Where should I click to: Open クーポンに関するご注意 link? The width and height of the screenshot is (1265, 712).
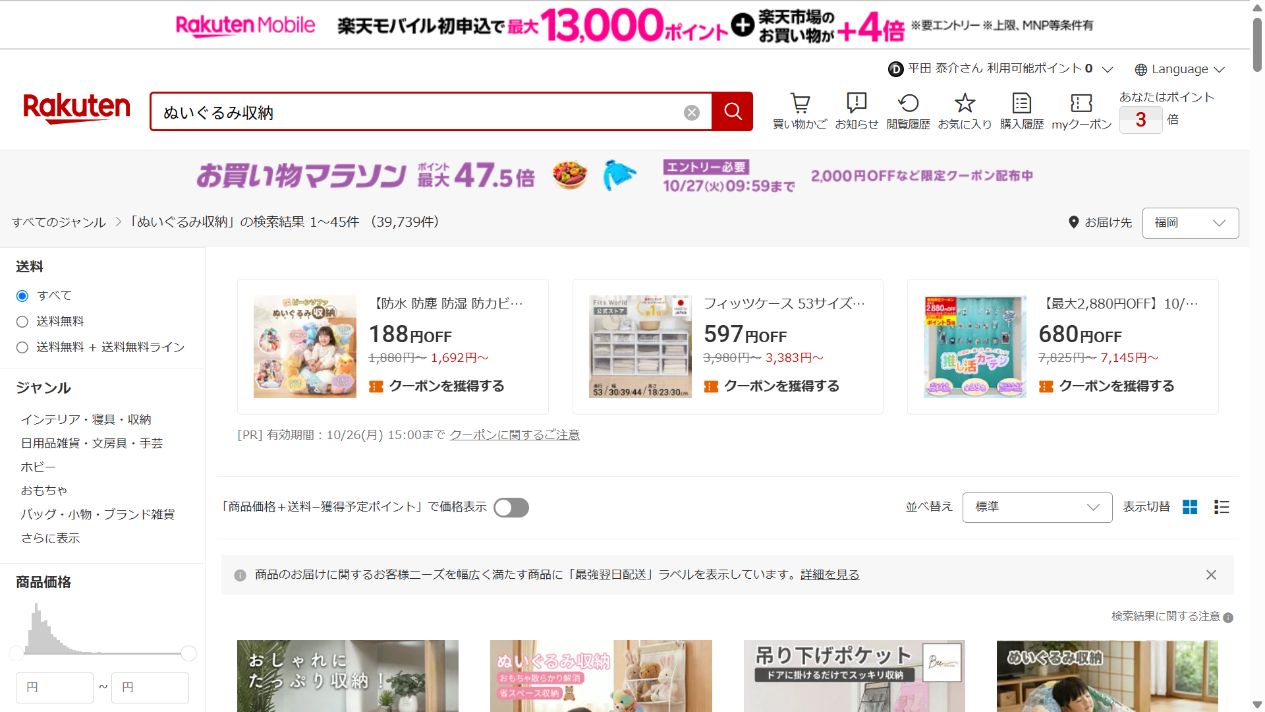click(515, 435)
